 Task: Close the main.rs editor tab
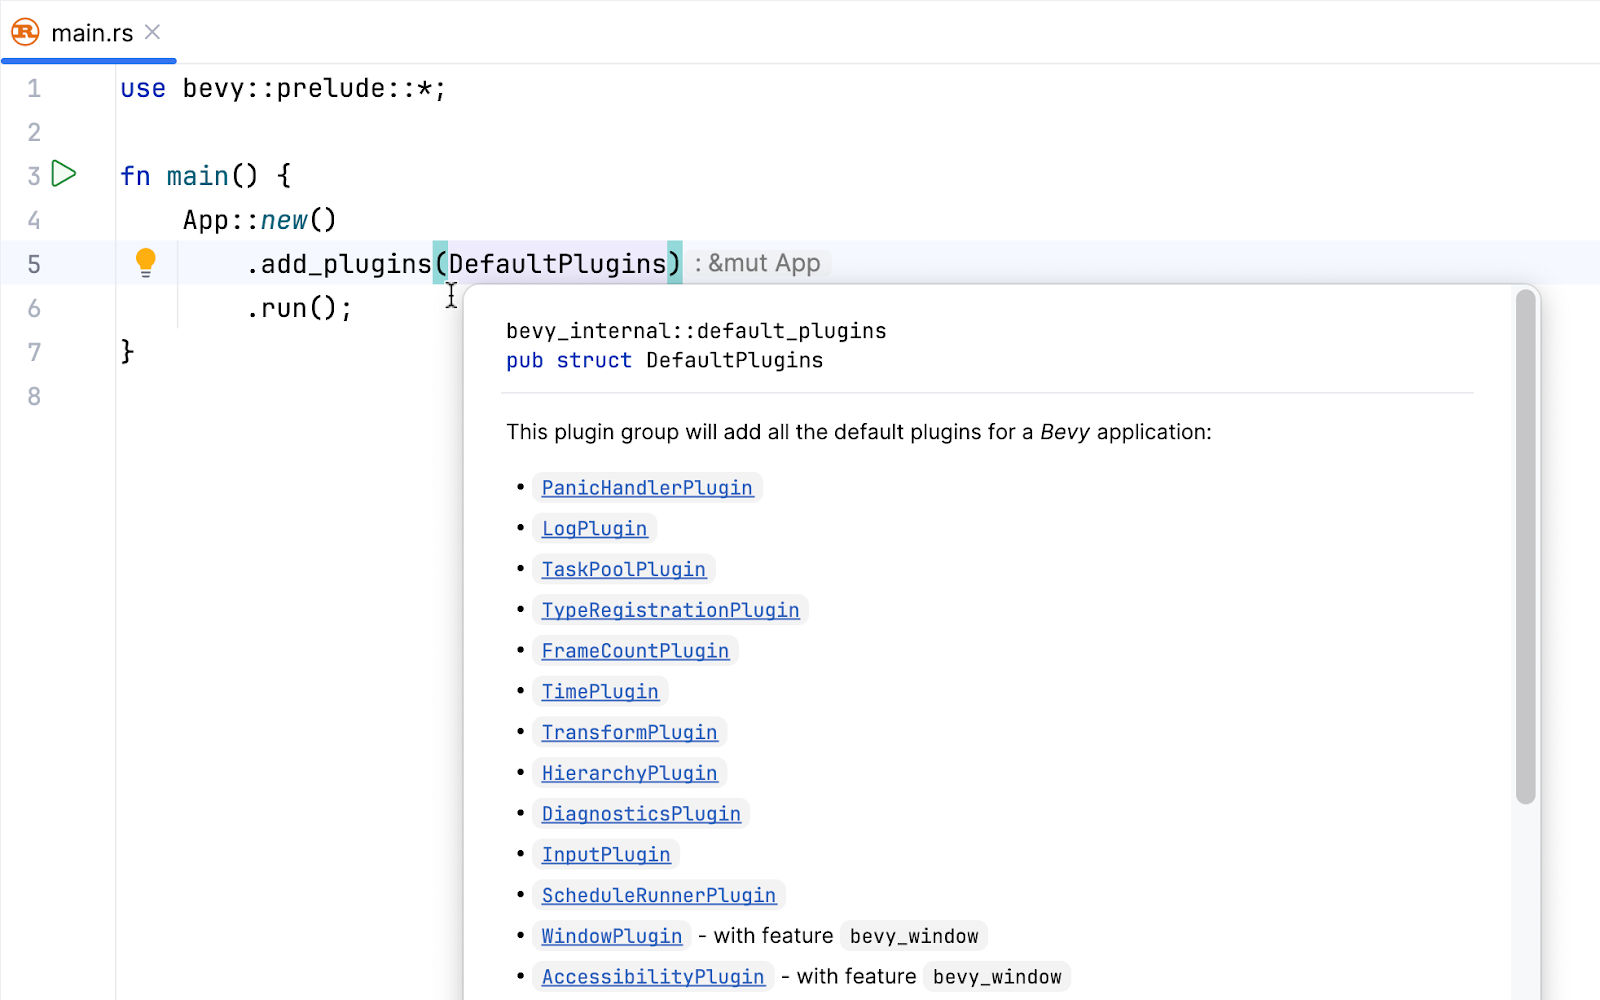click(x=153, y=32)
